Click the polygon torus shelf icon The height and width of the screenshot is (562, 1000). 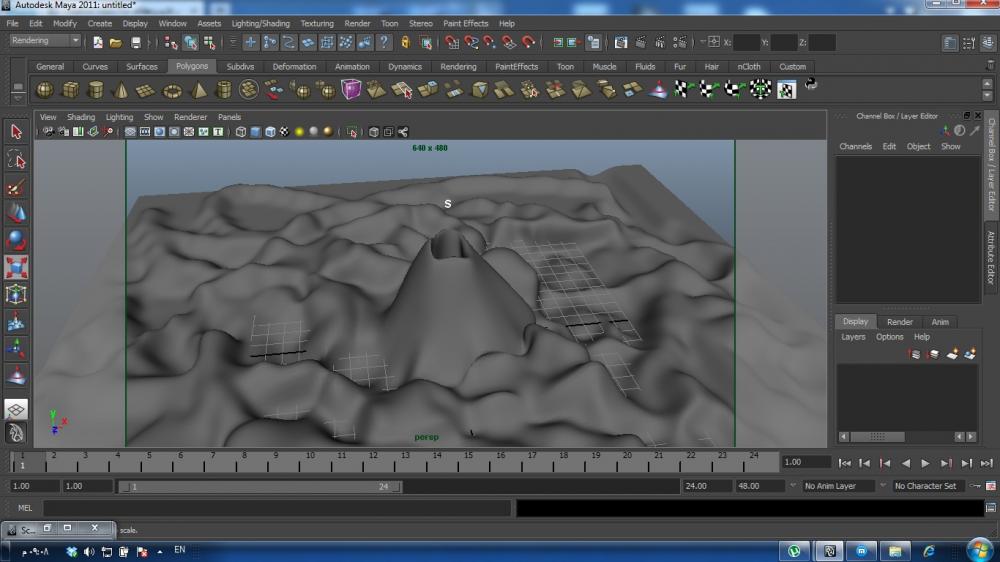click(172, 90)
